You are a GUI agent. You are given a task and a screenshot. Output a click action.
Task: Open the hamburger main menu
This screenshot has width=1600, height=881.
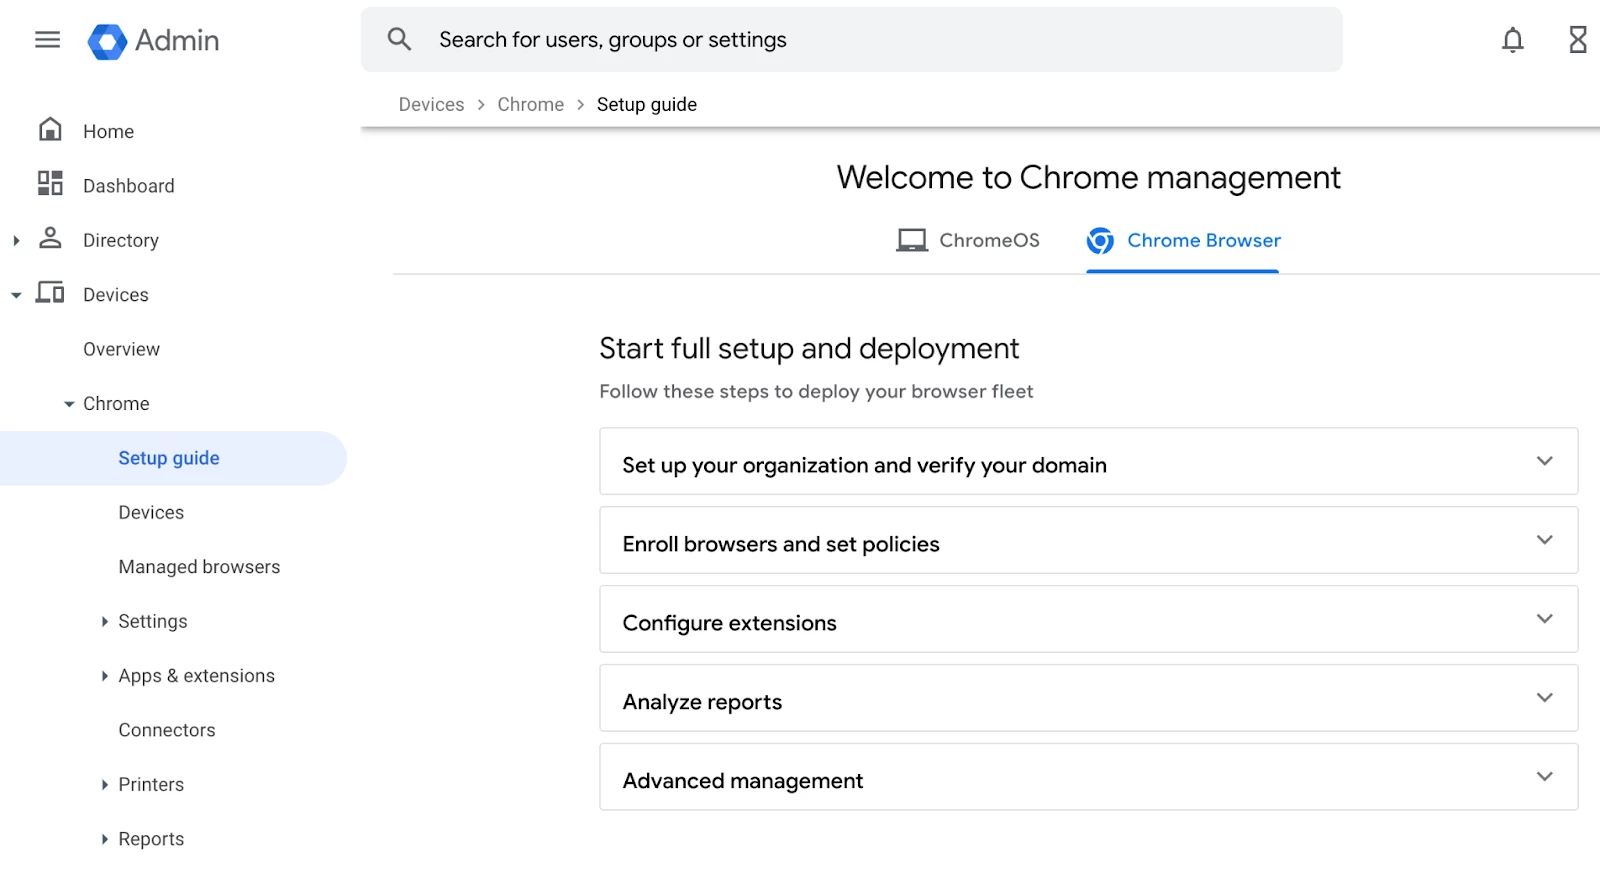click(x=47, y=40)
